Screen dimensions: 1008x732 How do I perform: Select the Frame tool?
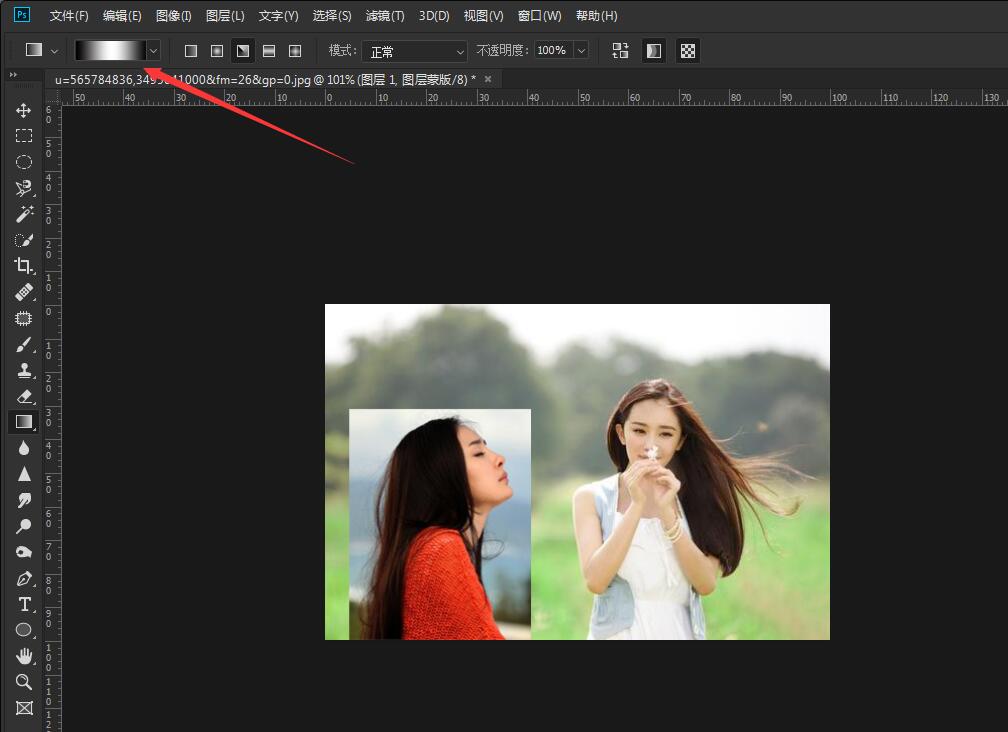24,708
